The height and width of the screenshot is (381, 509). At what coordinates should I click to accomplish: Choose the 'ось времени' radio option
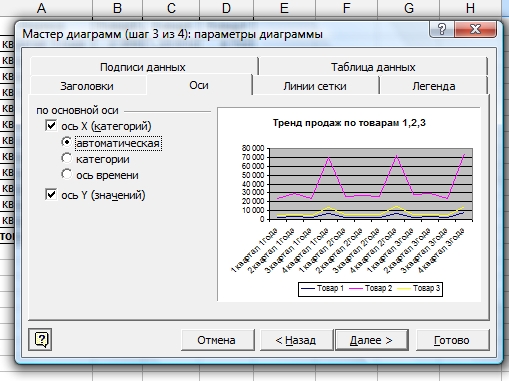pyautogui.click(x=67, y=174)
